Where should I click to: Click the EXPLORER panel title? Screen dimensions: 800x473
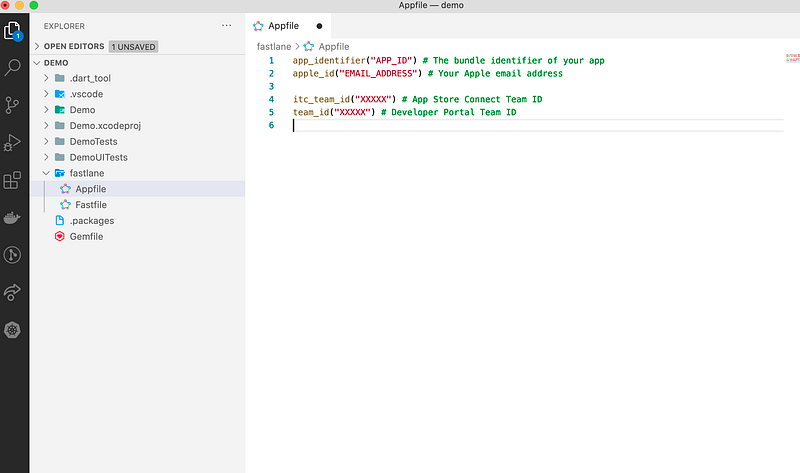[x=64, y=26]
